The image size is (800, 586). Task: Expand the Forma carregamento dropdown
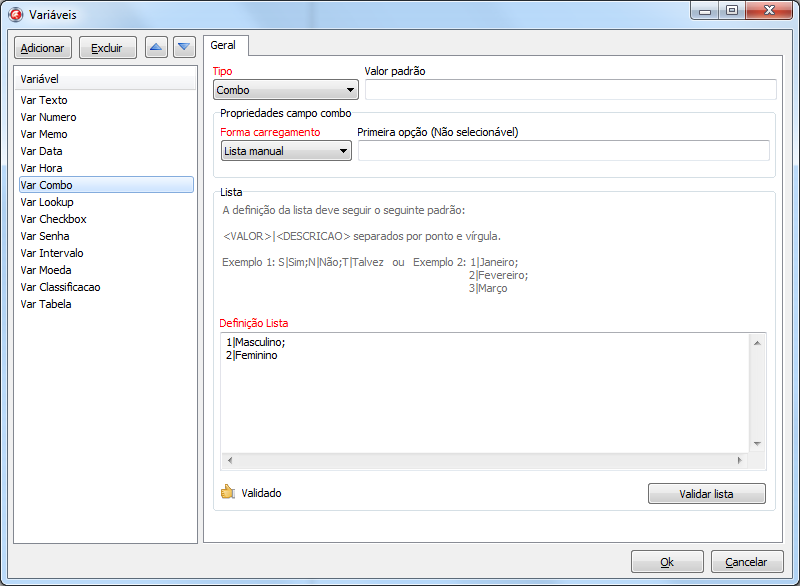point(285,151)
